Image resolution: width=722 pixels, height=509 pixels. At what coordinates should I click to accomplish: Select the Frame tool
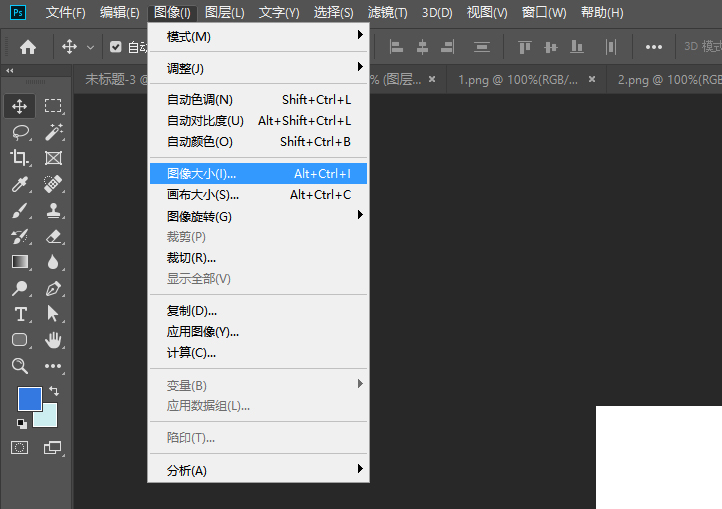(x=53, y=158)
